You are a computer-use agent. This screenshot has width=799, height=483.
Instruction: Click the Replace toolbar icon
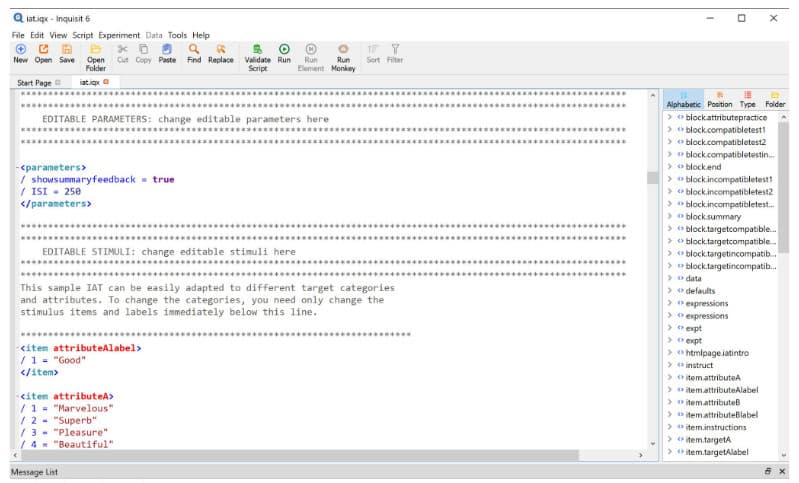[x=221, y=49]
